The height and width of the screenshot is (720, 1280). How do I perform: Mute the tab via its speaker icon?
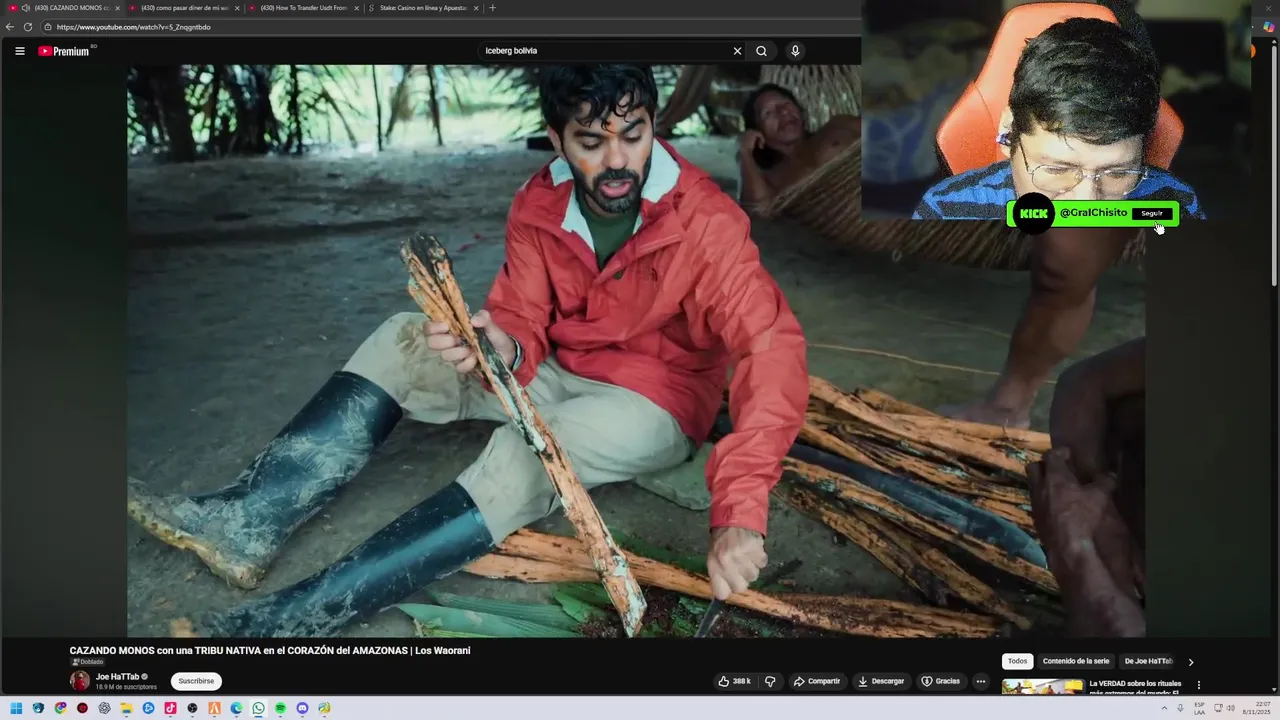point(26,8)
